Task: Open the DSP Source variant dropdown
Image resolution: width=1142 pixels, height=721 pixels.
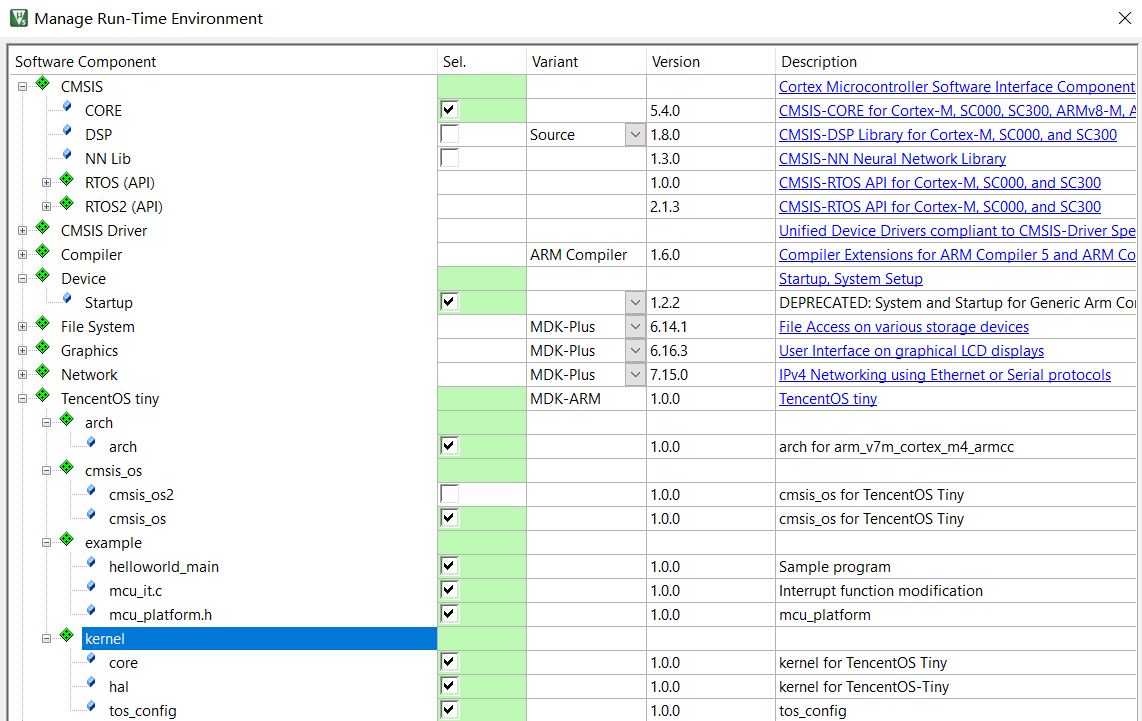Action: coord(635,135)
